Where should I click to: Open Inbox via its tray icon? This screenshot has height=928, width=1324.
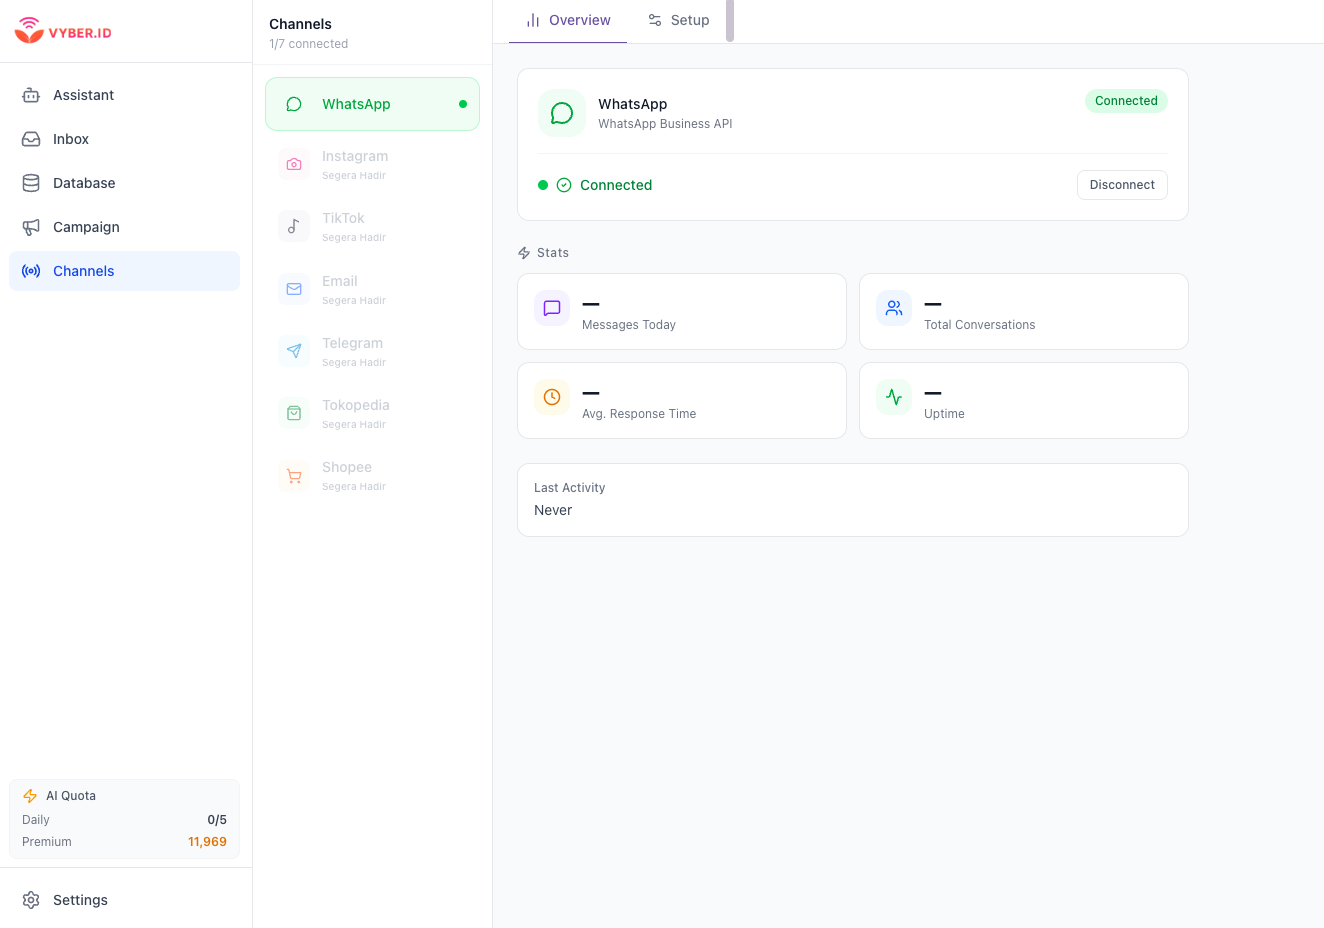[31, 139]
